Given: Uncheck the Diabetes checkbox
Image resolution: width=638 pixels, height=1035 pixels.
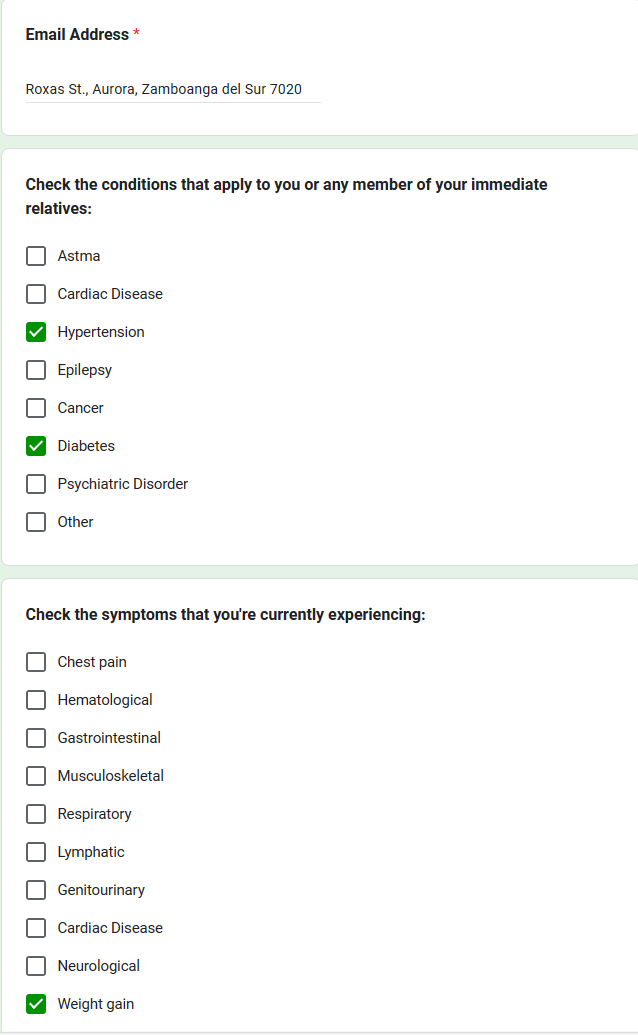Looking at the screenshot, I should click(36, 446).
